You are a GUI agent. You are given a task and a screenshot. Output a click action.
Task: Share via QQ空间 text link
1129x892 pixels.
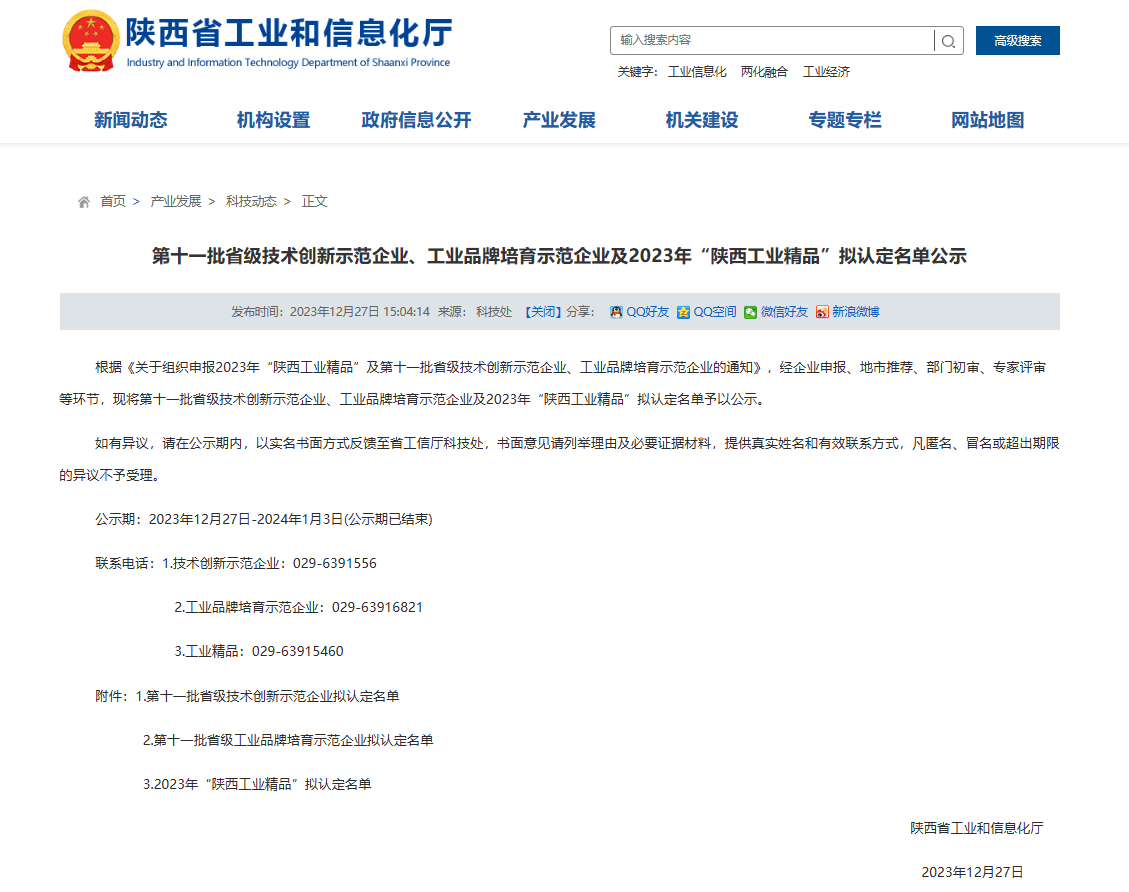(x=715, y=312)
